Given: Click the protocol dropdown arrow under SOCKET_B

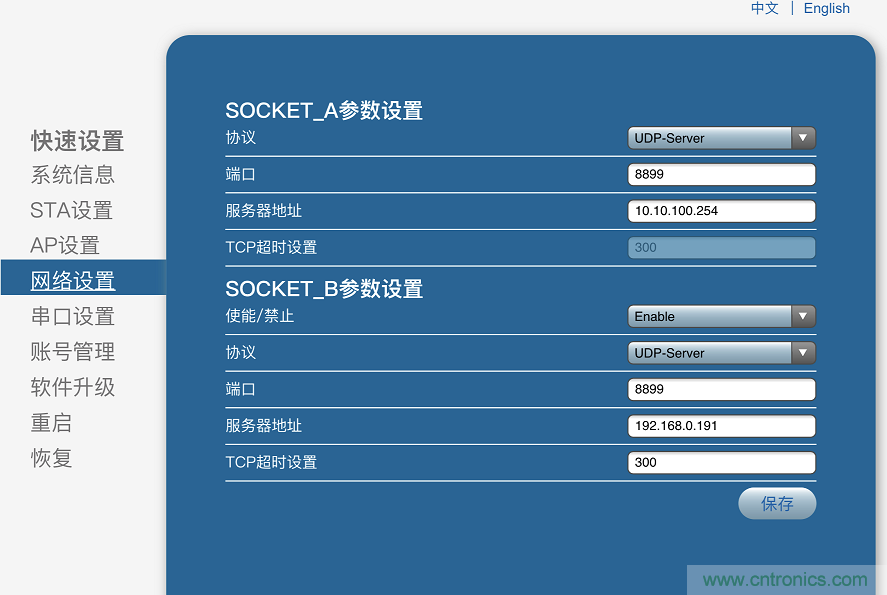Looking at the screenshot, I should coord(803,352).
